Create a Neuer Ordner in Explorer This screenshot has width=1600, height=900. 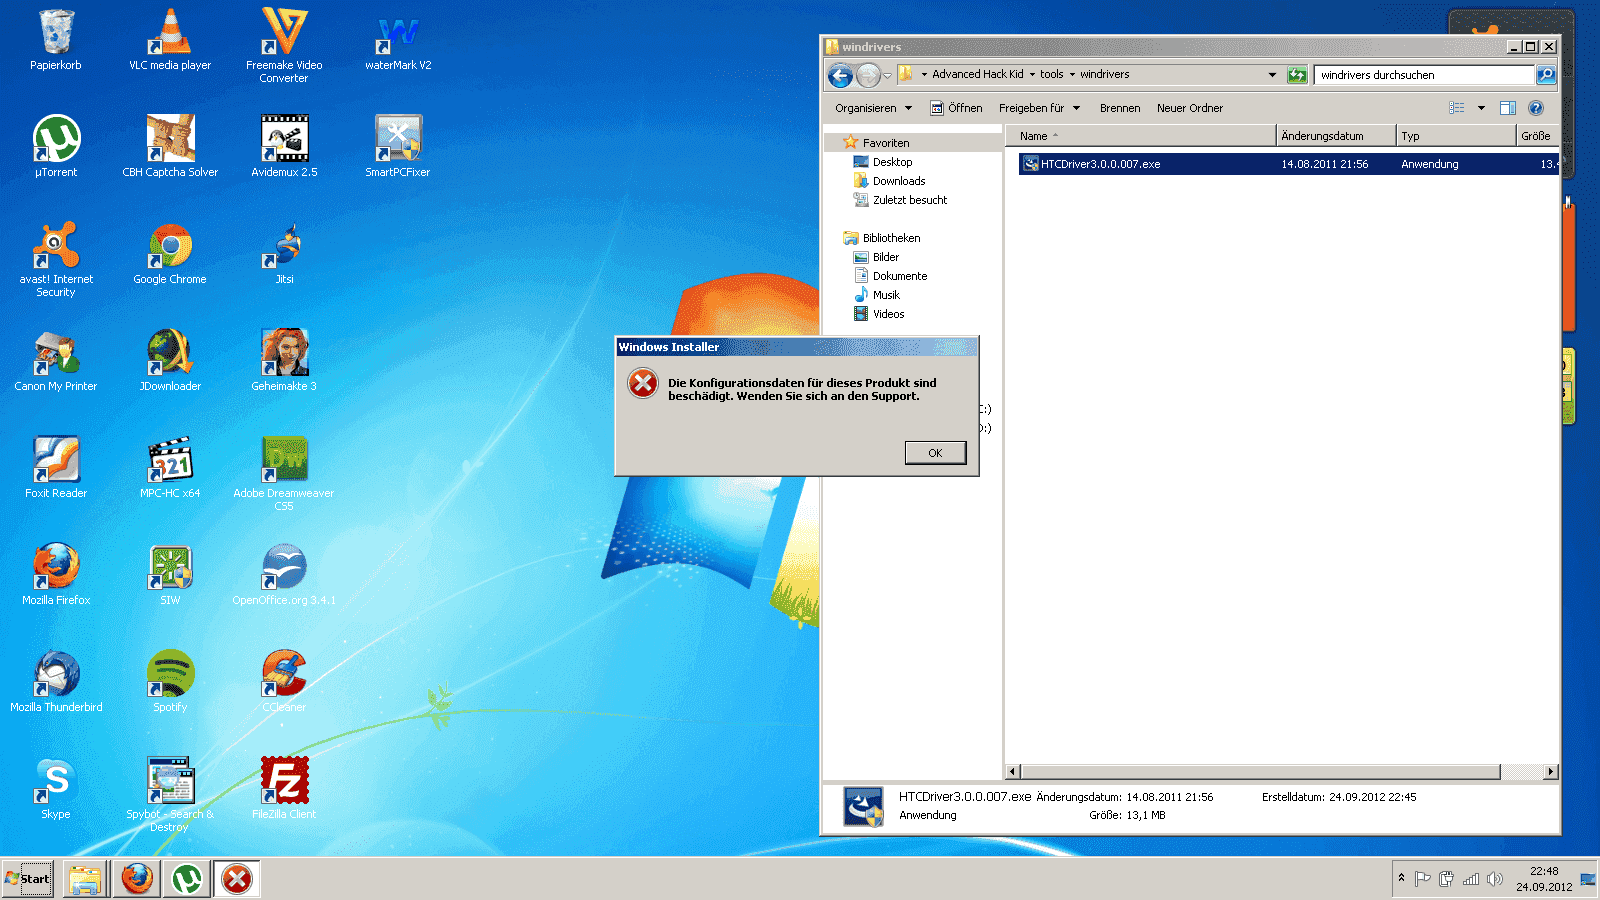click(1190, 108)
